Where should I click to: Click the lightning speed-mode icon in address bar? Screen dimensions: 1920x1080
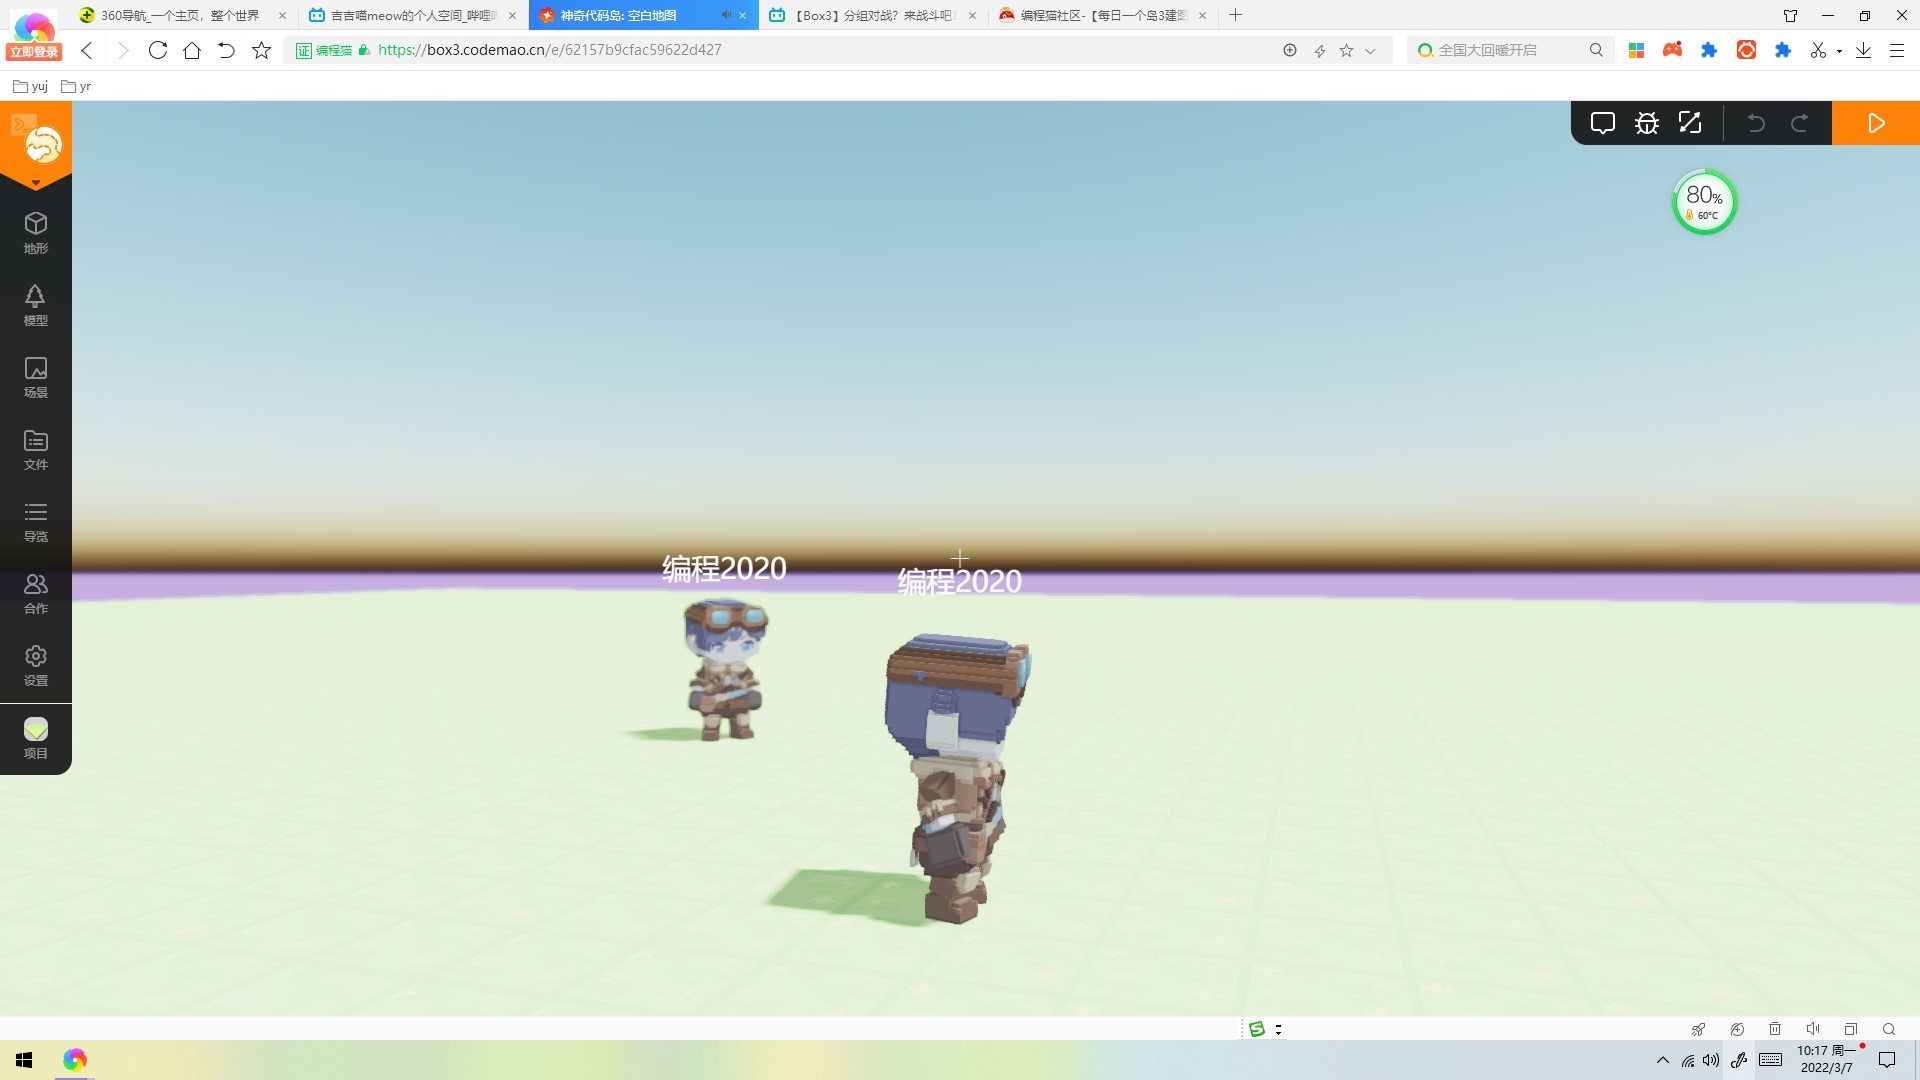(x=1319, y=50)
